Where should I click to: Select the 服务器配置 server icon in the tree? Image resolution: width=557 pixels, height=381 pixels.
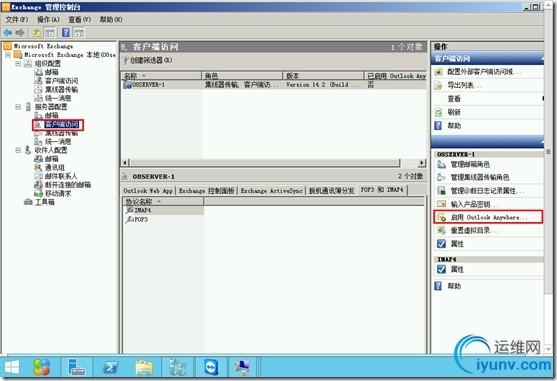coord(28,107)
